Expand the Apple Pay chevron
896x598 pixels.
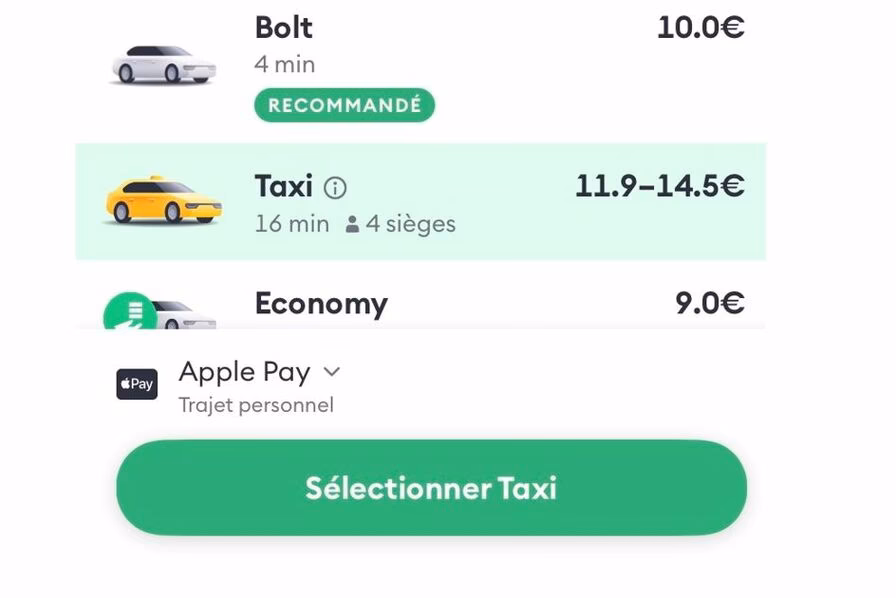[332, 372]
